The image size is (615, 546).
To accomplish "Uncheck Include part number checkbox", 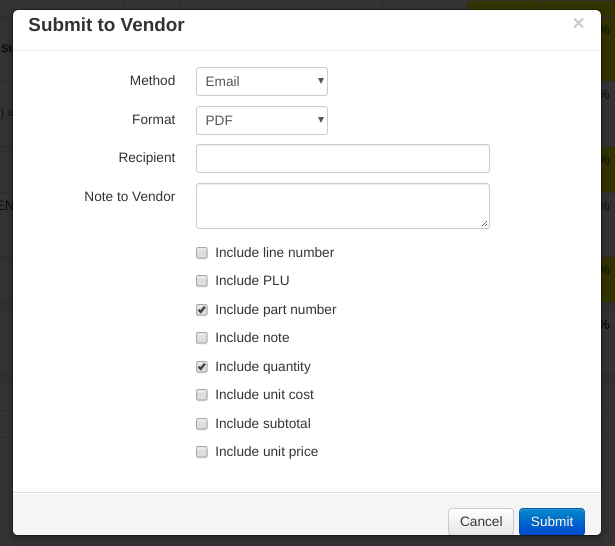I will tap(202, 310).
